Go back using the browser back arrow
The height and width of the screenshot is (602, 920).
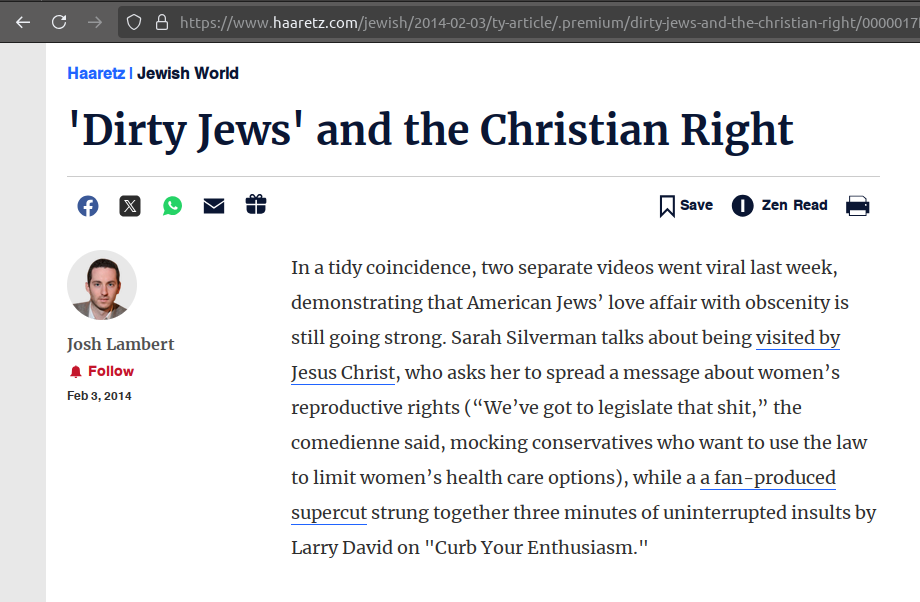point(23,22)
